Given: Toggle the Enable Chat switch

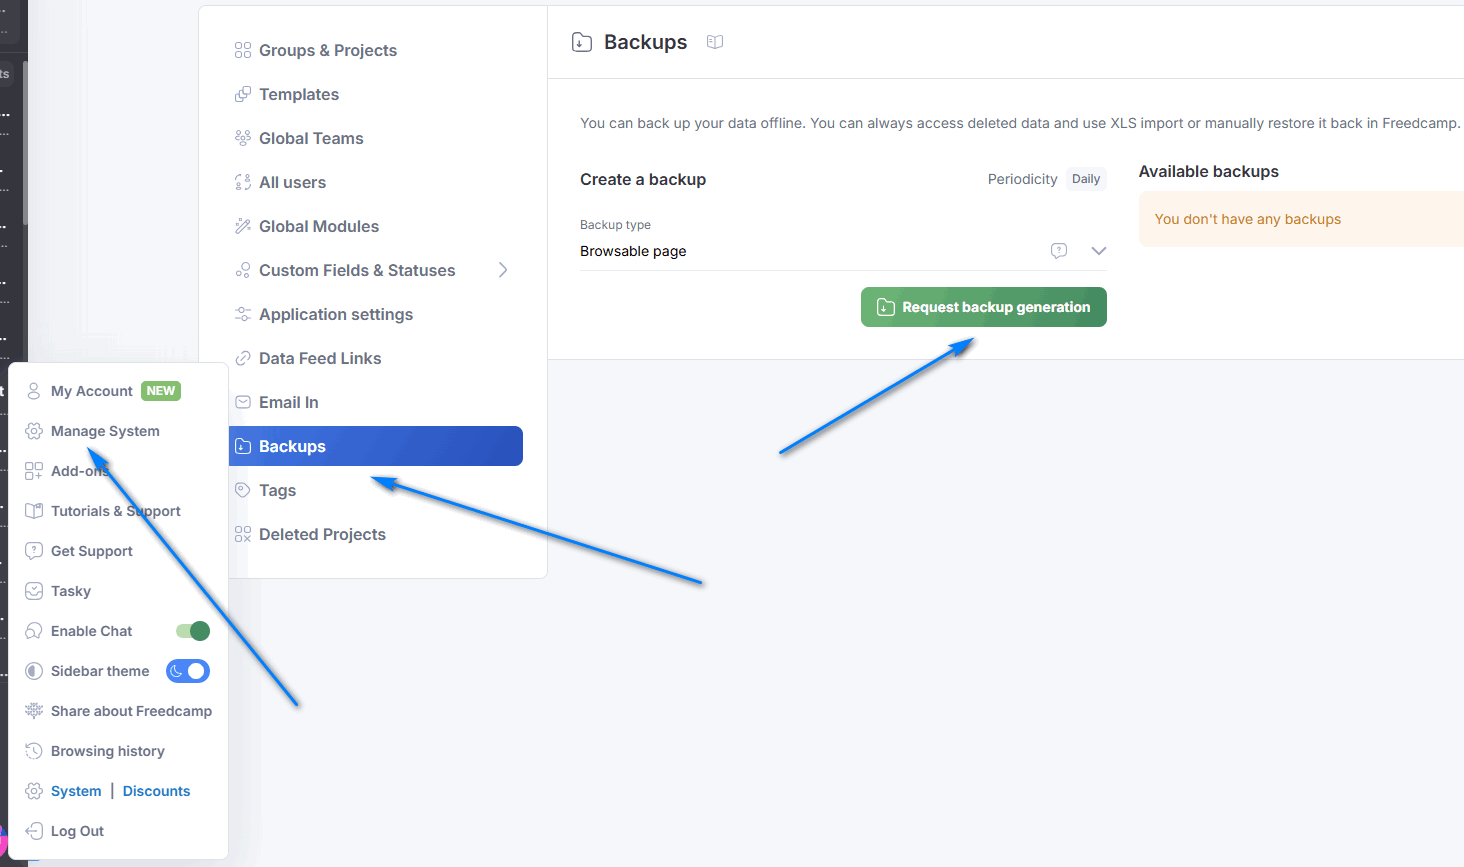Looking at the screenshot, I should 193,631.
